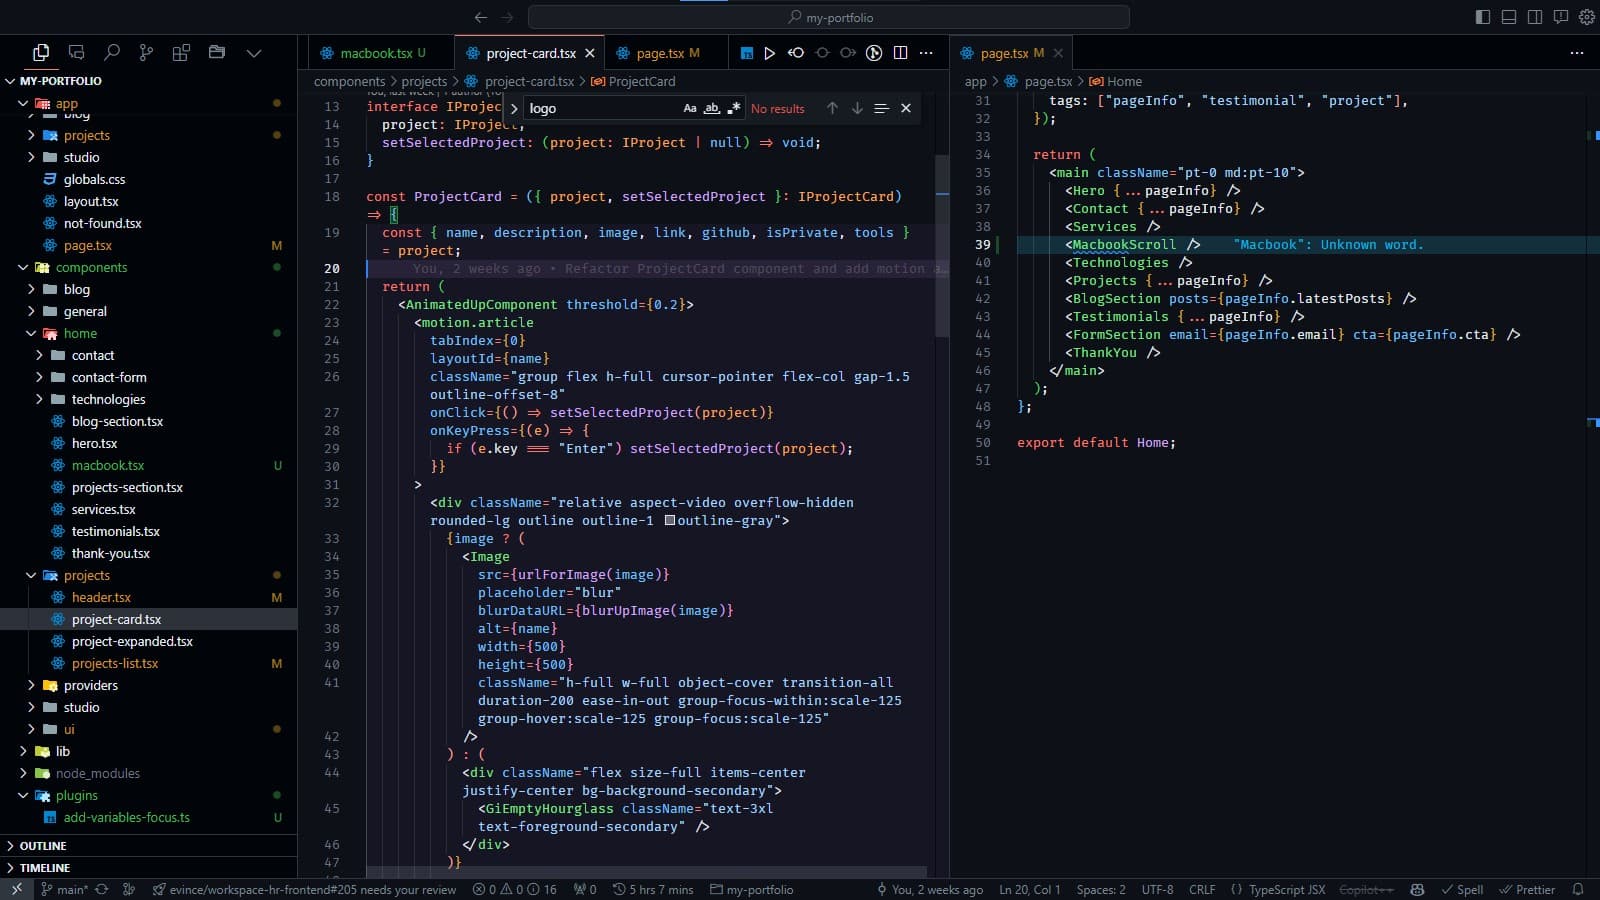Expand the providers folder

89,685
